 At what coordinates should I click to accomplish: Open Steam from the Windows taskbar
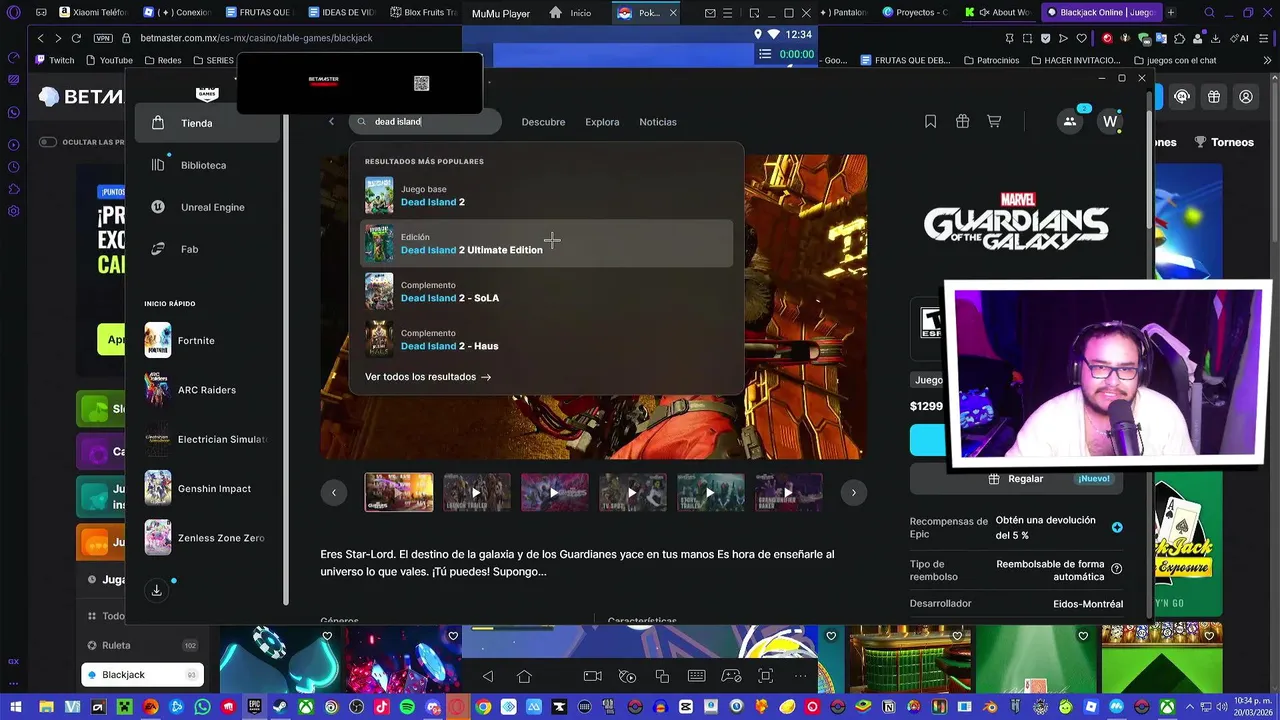pos(279,707)
